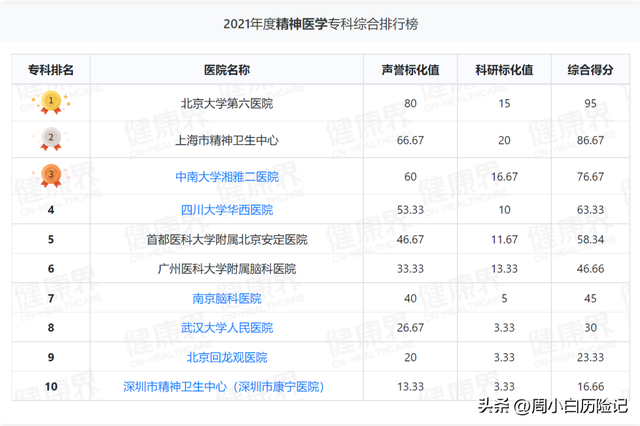640x426 pixels.
Task: Select the hospital name 北京大学第六医院
Action: click(x=227, y=103)
